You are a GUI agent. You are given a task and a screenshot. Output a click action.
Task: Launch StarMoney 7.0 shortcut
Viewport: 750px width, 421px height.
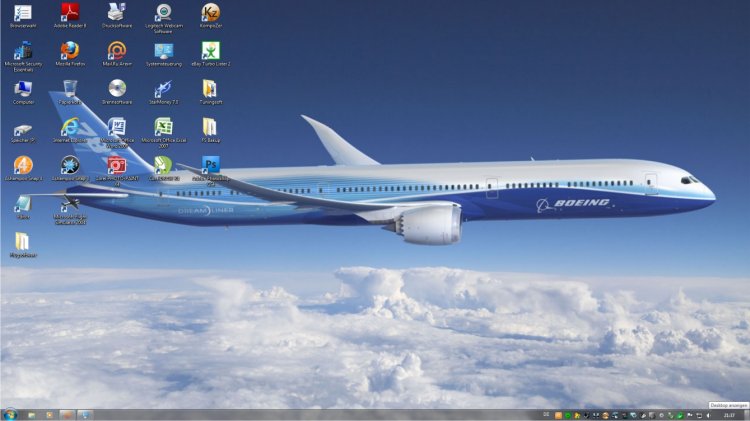(x=164, y=92)
